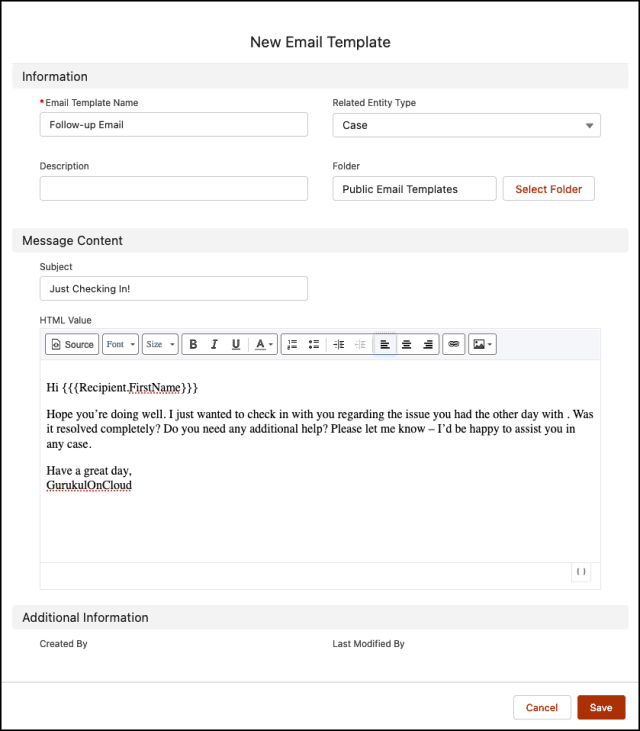Align text to the right
Screen dimensions: 640x731
[x=428, y=344]
